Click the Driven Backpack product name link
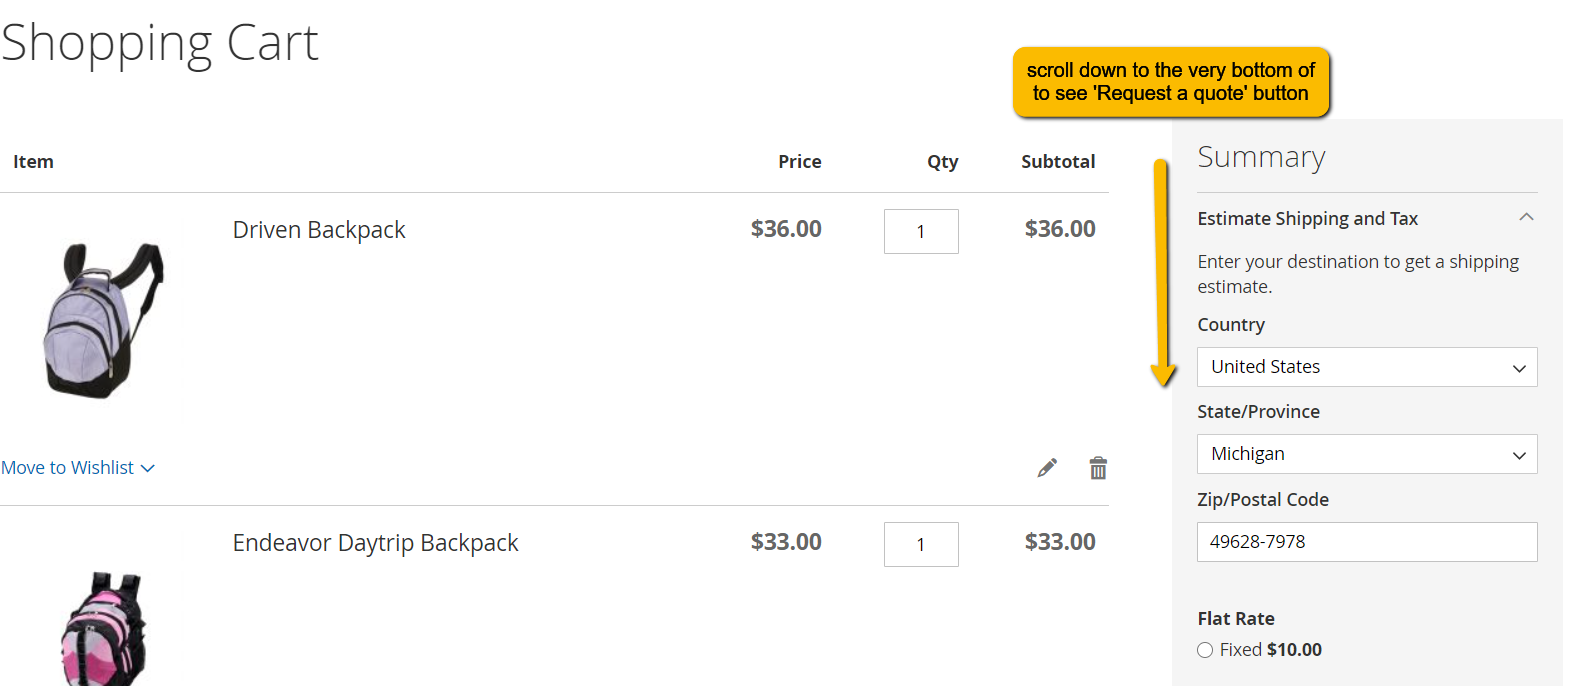Image resolution: width=1595 pixels, height=686 pixels. (x=319, y=230)
